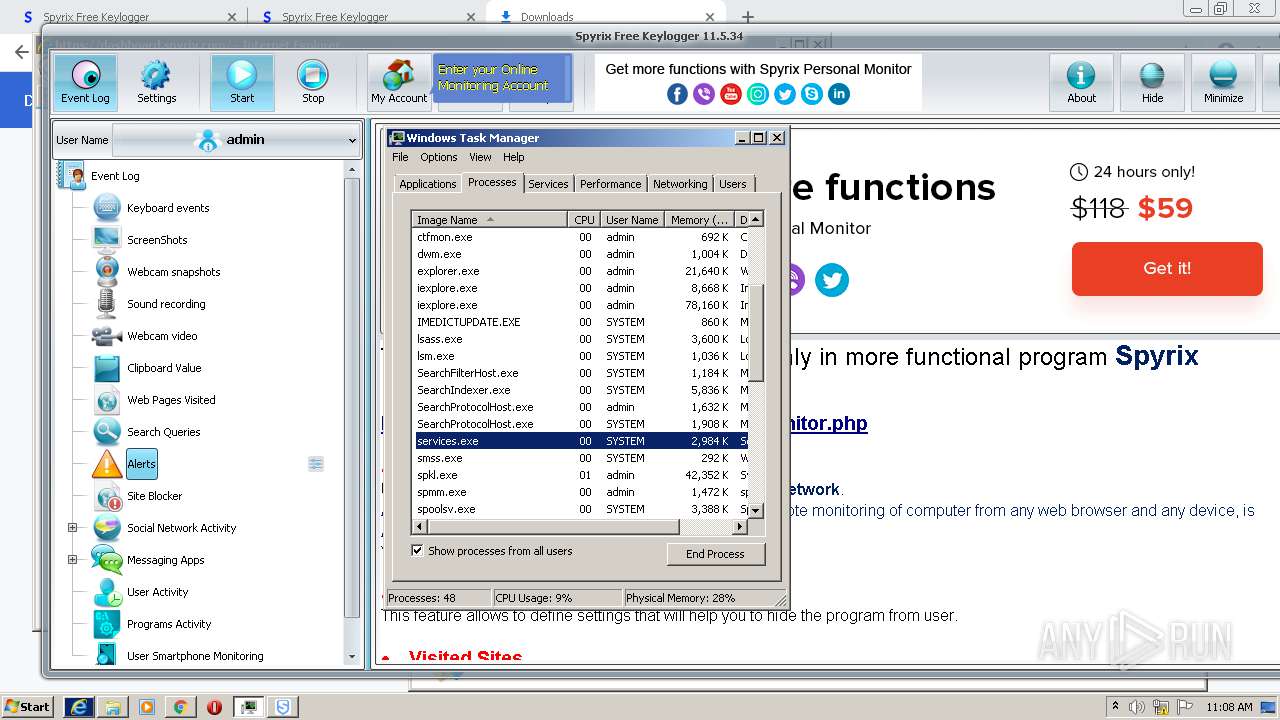Select Sound recording log item
This screenshot has height=720, width=1280.
tap(166, 304)
